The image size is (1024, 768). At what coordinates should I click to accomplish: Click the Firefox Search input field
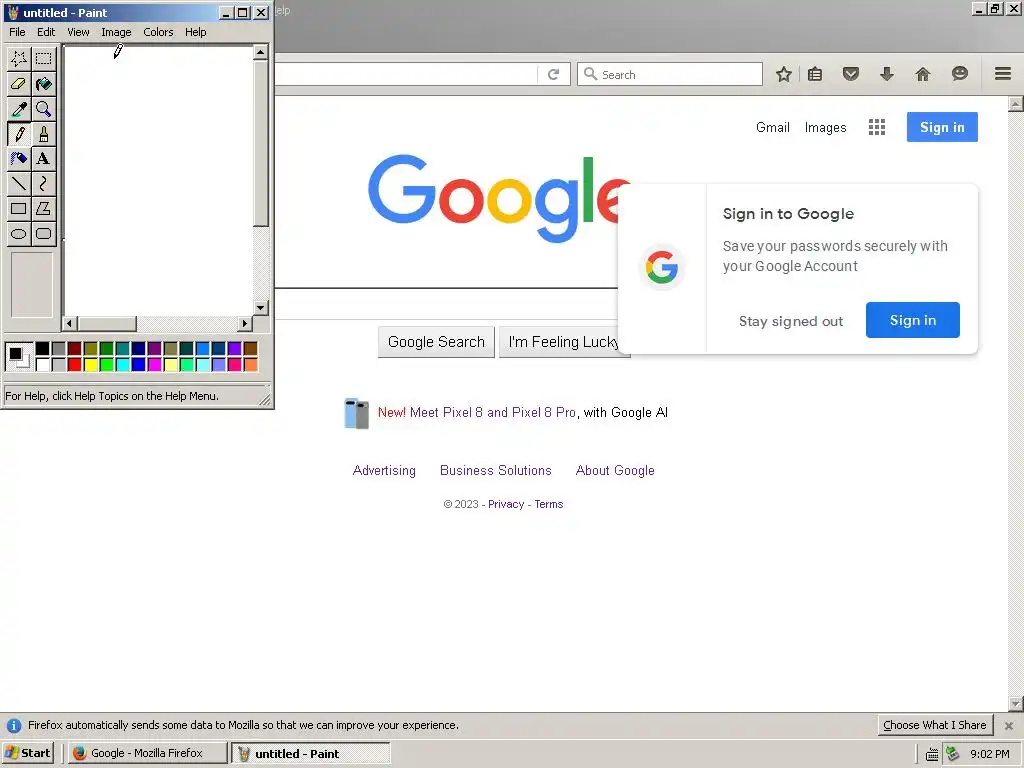(670, 74)
